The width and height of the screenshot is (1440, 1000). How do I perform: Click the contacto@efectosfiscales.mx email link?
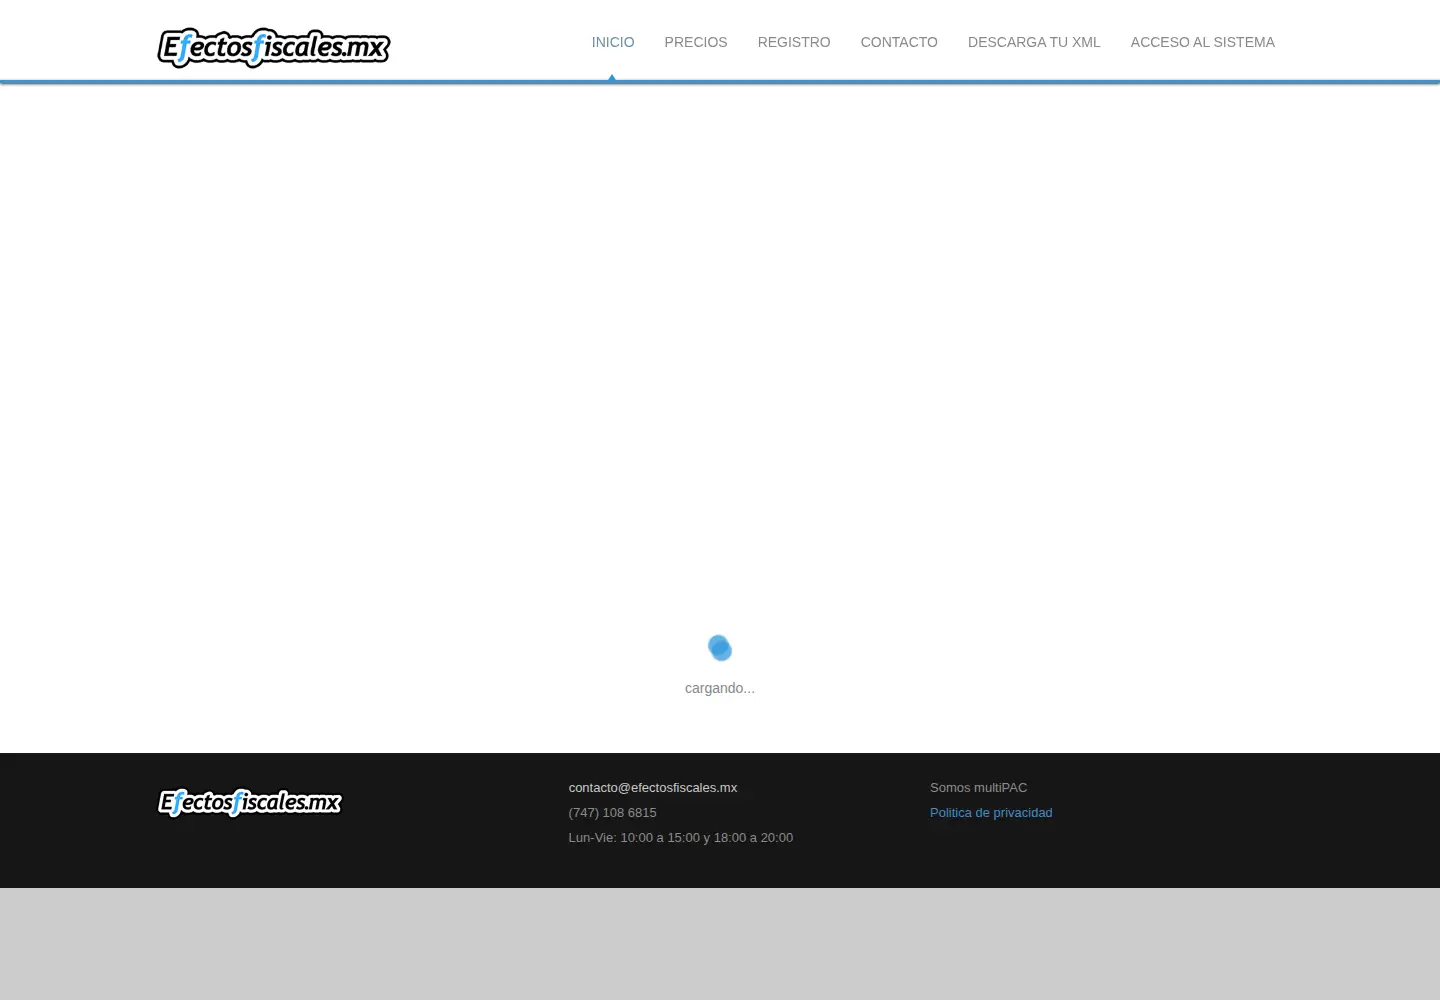tap(653, 788)
